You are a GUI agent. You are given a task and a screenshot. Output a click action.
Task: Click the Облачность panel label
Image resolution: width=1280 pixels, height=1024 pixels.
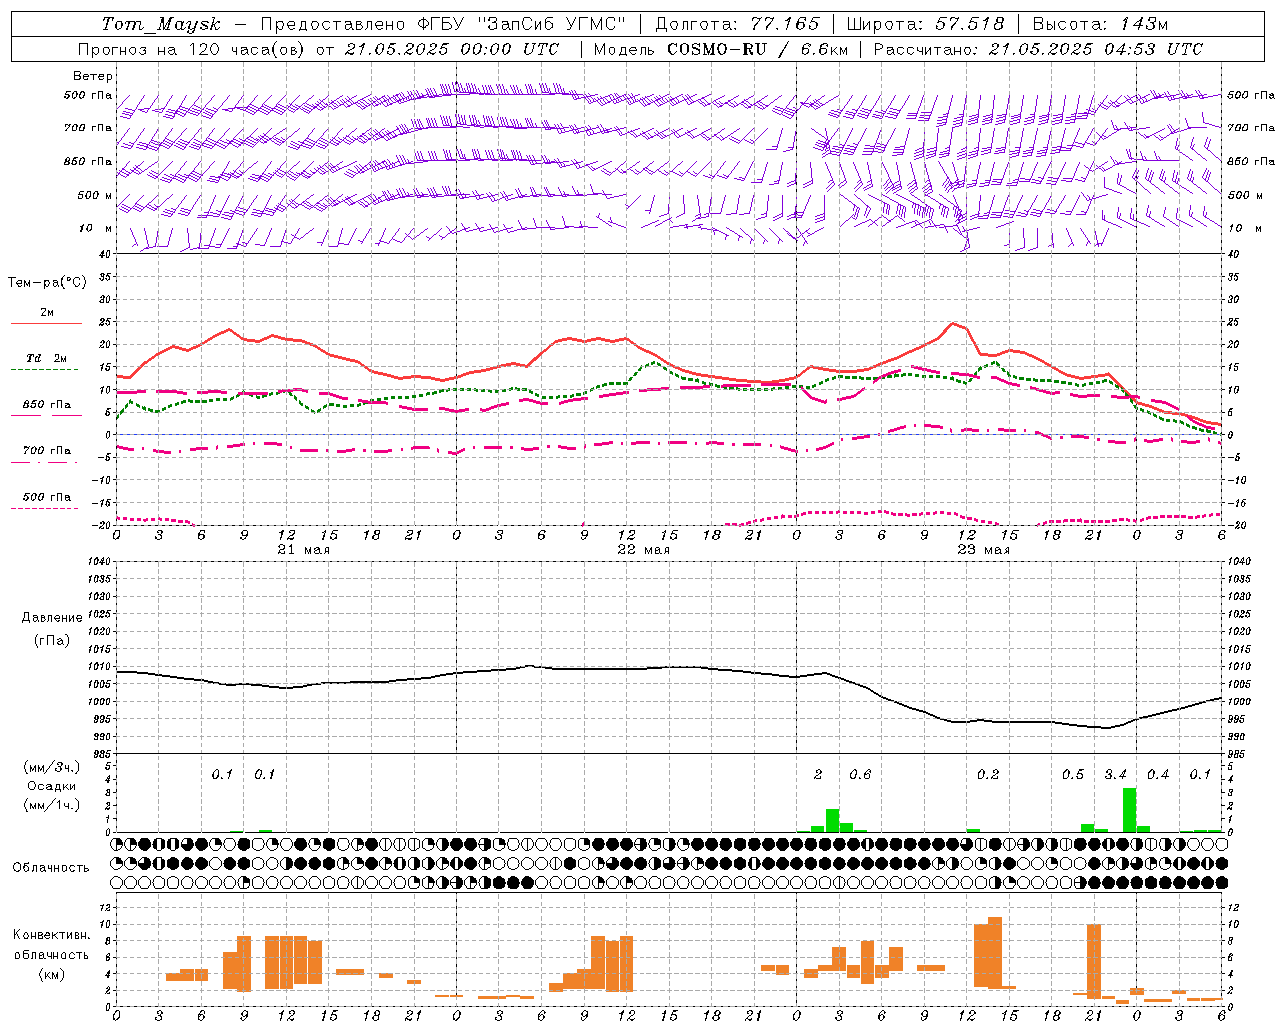(x=51, y=867)
